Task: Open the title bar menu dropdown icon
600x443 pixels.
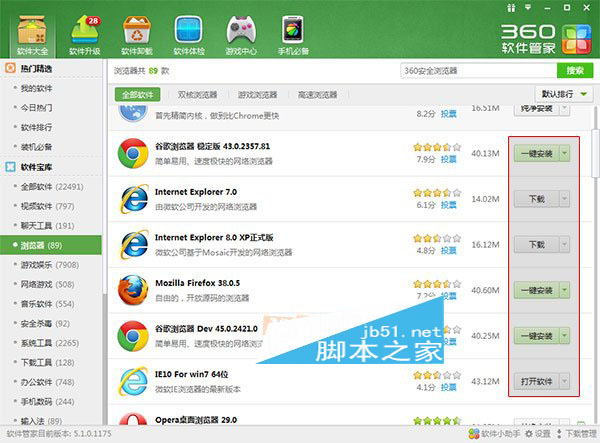Action: tap(528, 7)
